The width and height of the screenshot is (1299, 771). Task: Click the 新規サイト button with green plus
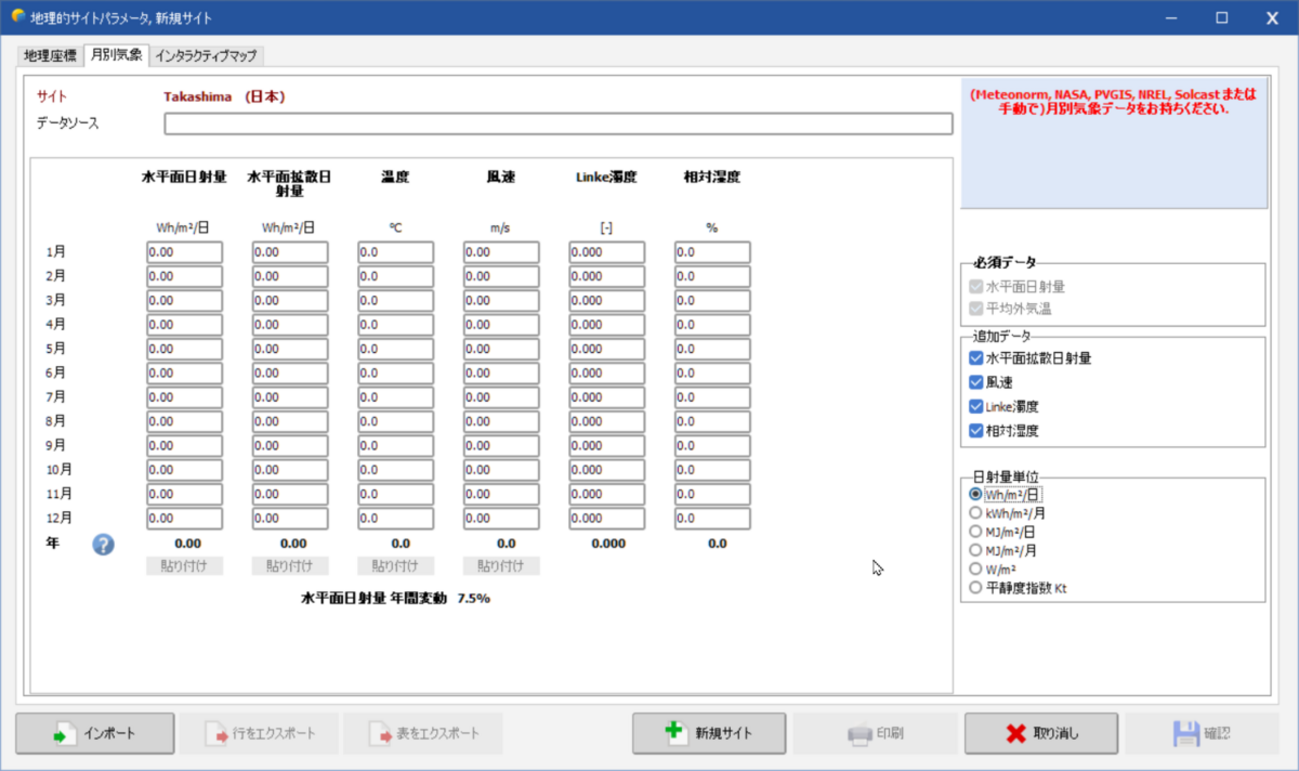pos(708,734)
